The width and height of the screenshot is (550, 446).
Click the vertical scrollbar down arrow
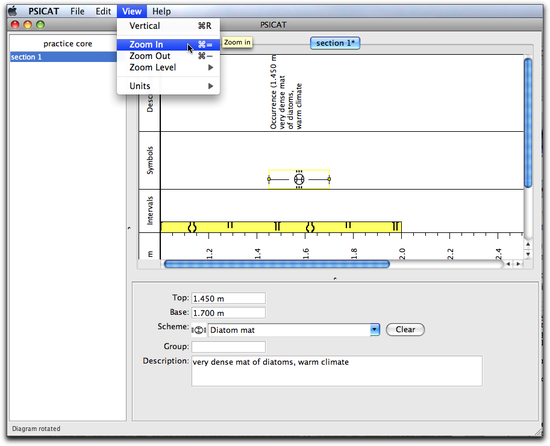(x=528, y=254)
